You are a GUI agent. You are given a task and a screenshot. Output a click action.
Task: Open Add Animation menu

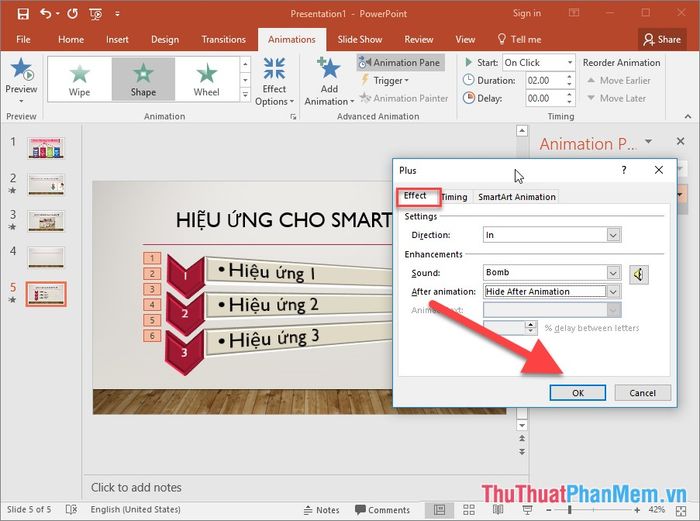[x=329, y=81]
